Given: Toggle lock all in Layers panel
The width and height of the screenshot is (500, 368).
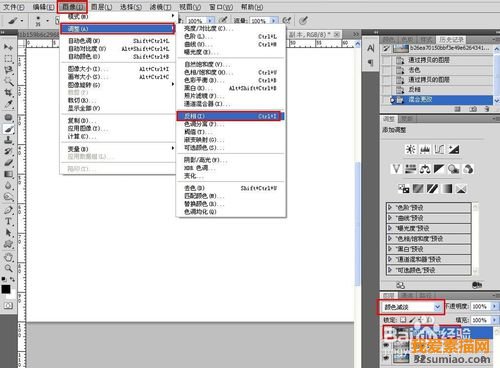Looking at the screenshot, I should [x=429, y=320].
